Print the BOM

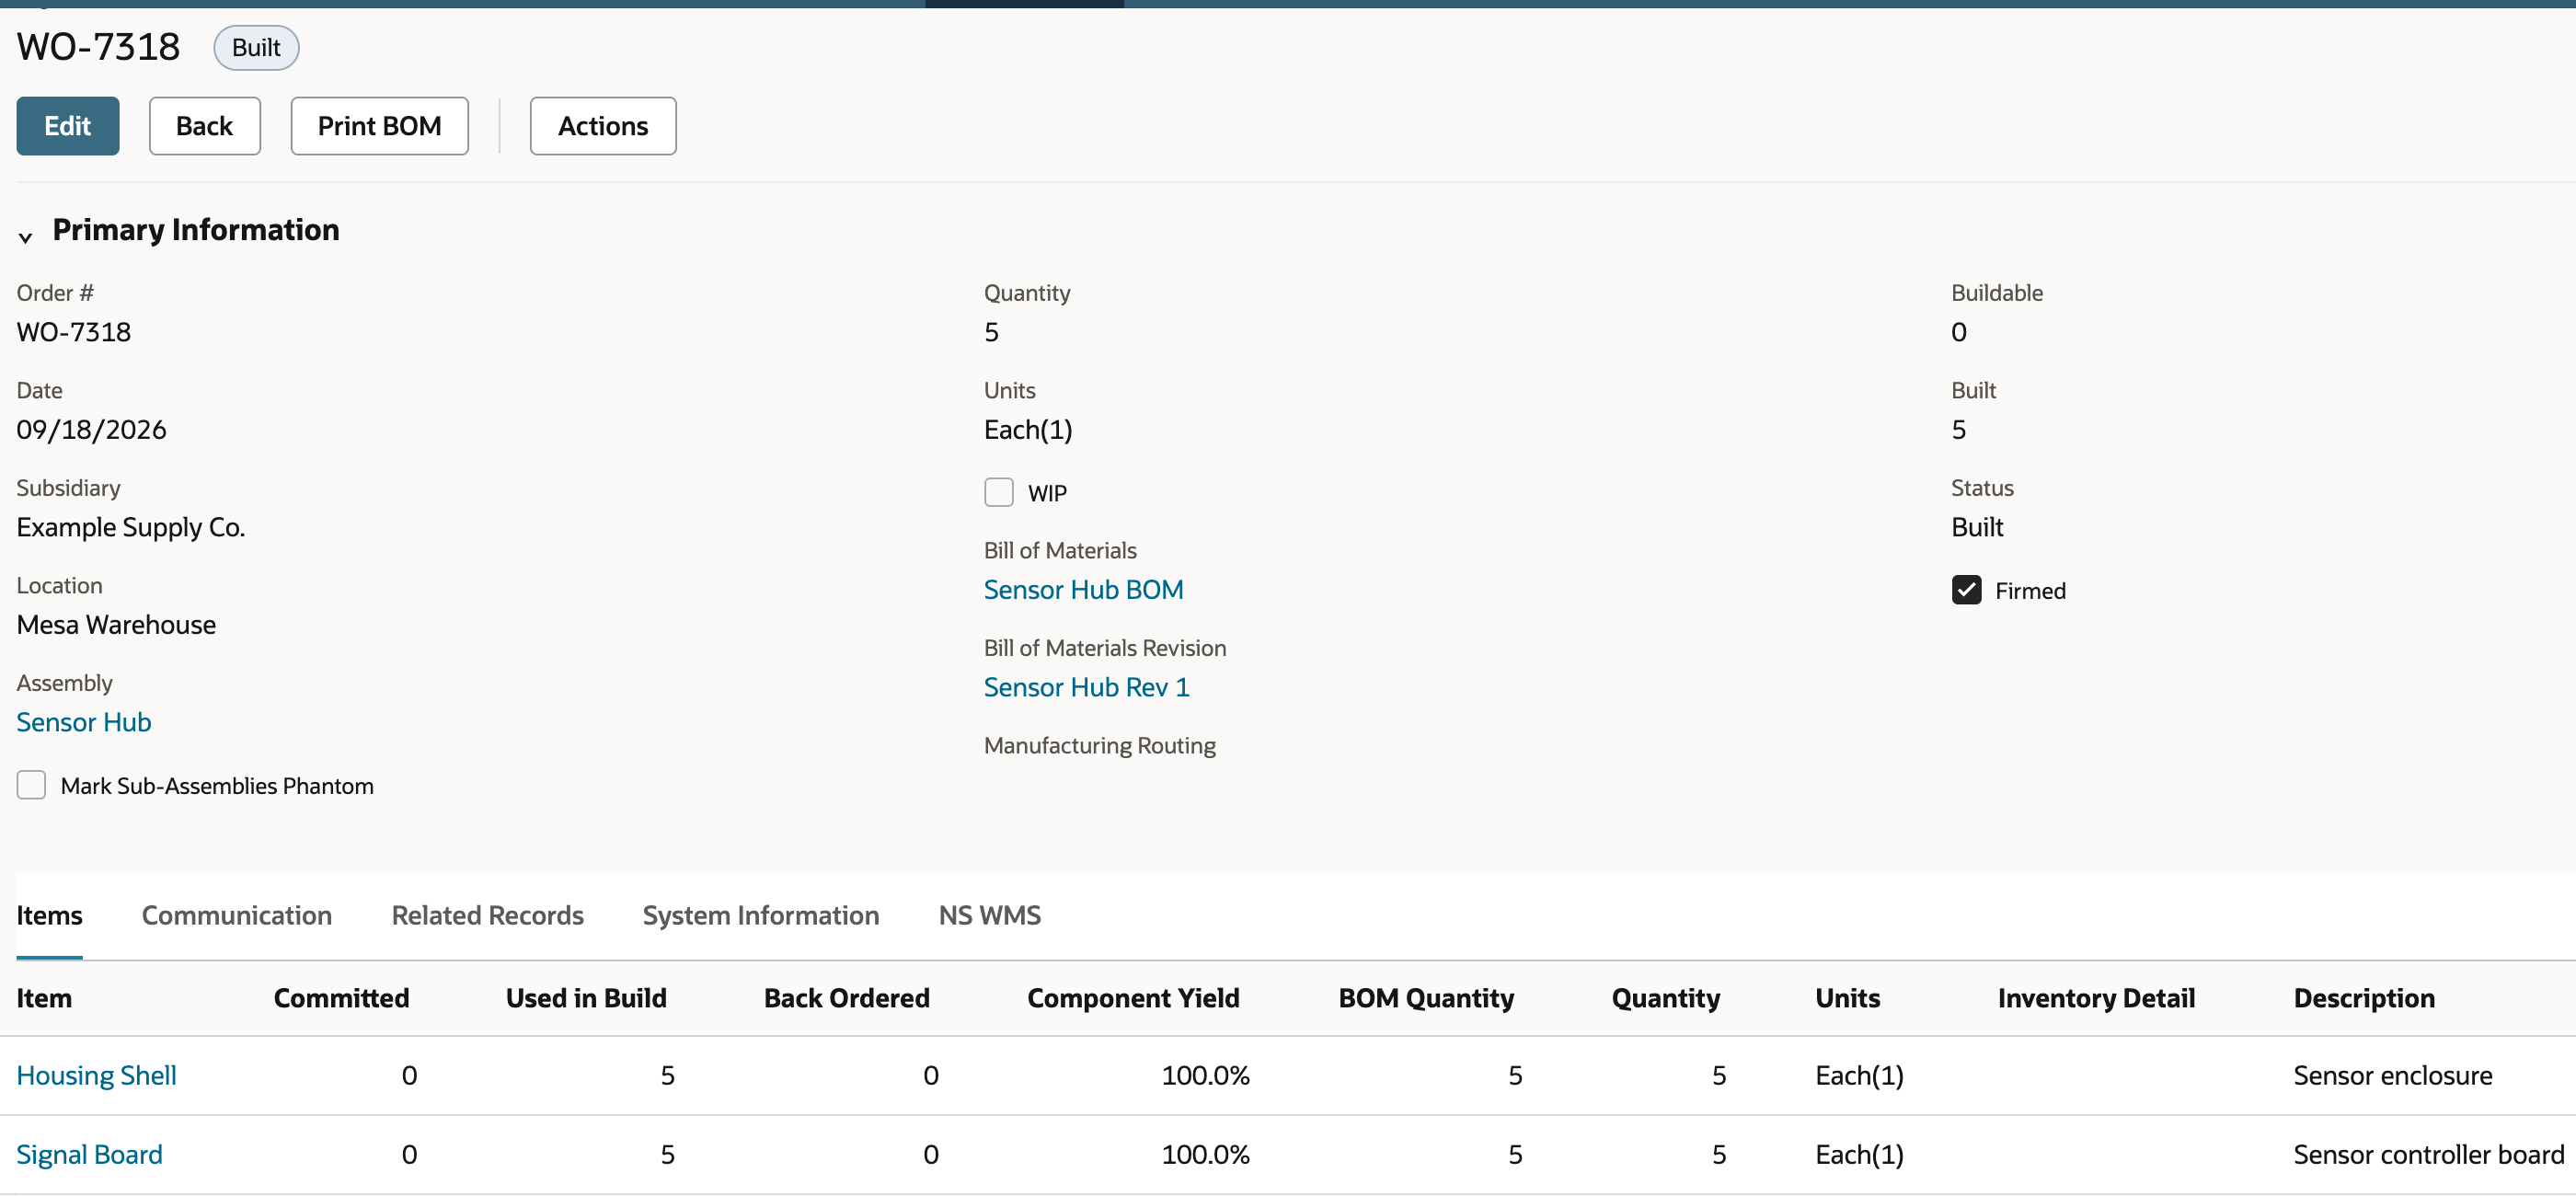(x=380, y=126)
